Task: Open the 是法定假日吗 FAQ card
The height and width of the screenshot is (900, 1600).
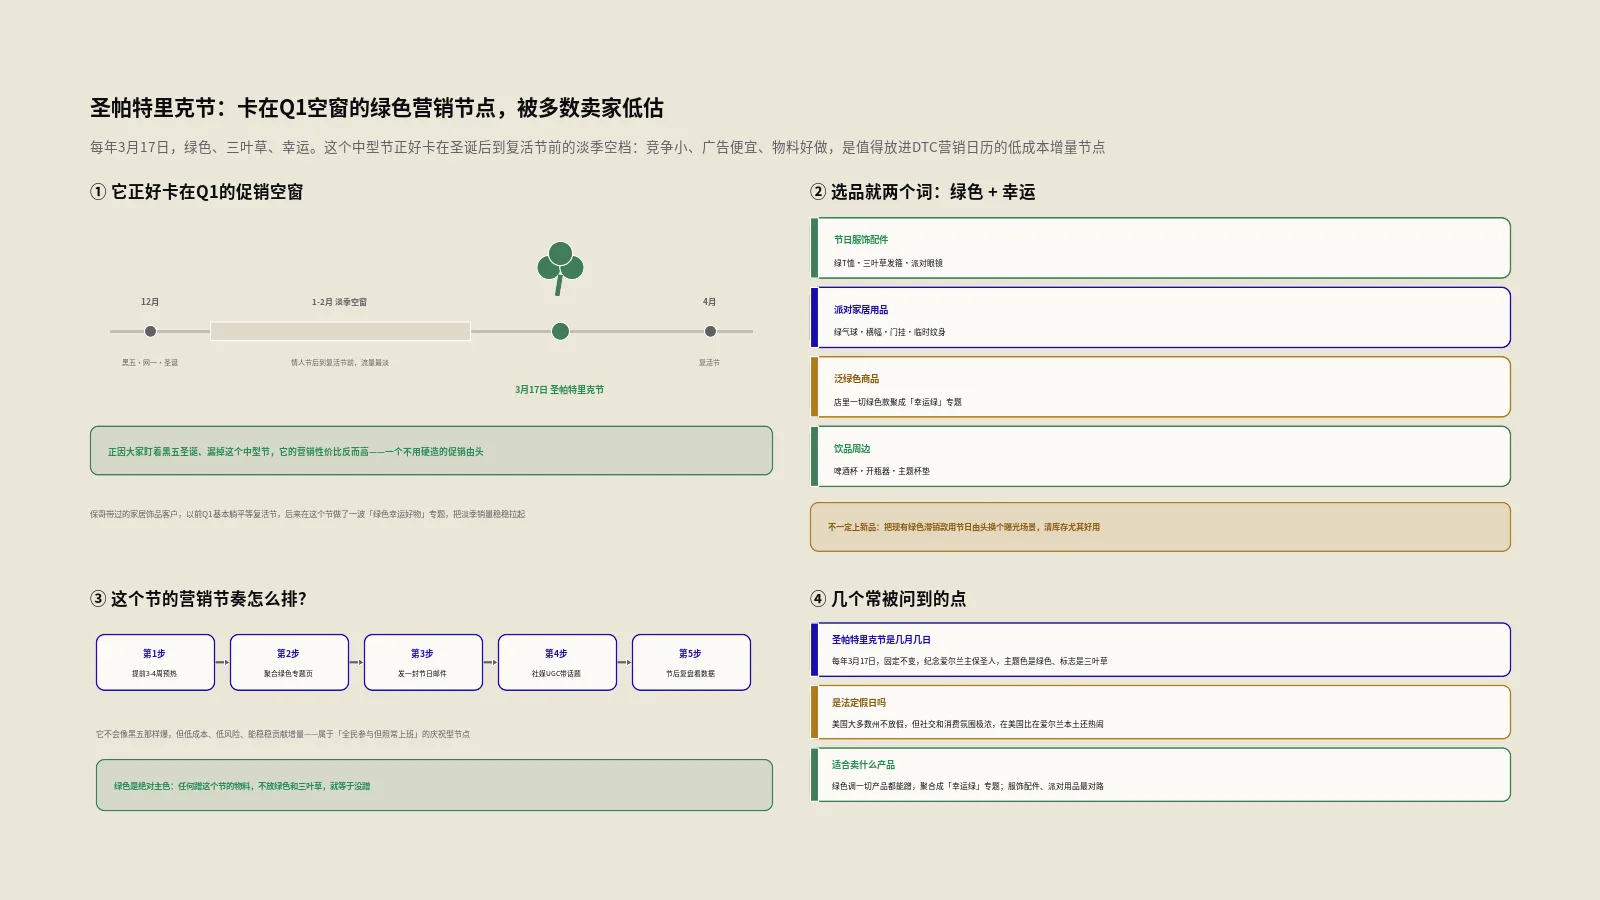Action: coord(1160,712)
